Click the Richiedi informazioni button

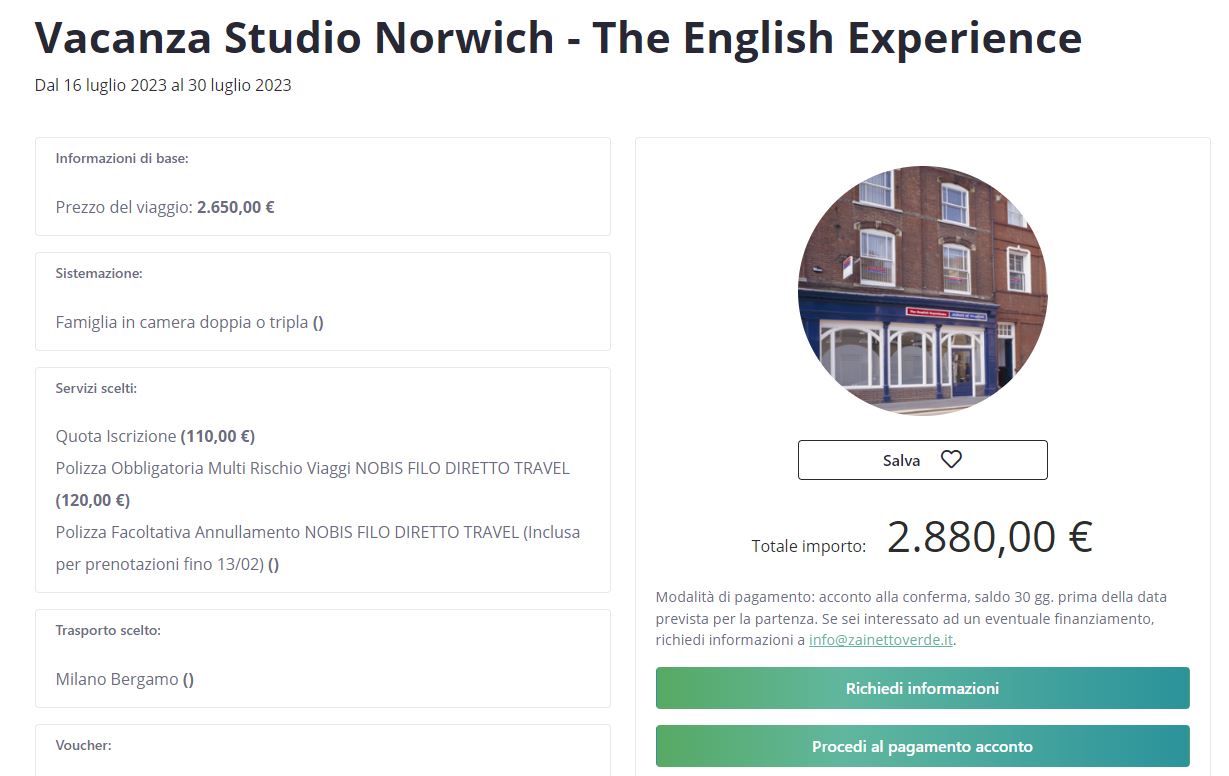point(922,688)
